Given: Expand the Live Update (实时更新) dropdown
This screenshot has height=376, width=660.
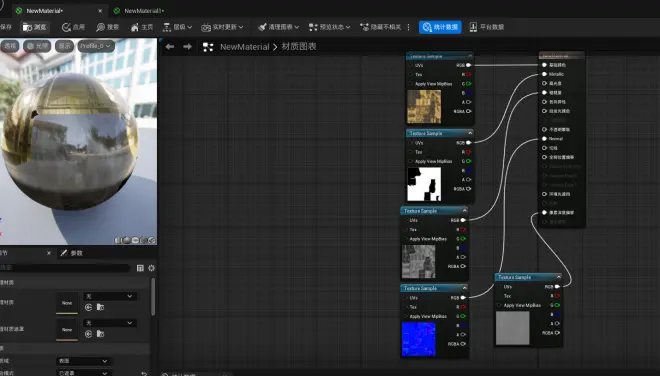Looking at the screenshot, I should tap(222, 27).
